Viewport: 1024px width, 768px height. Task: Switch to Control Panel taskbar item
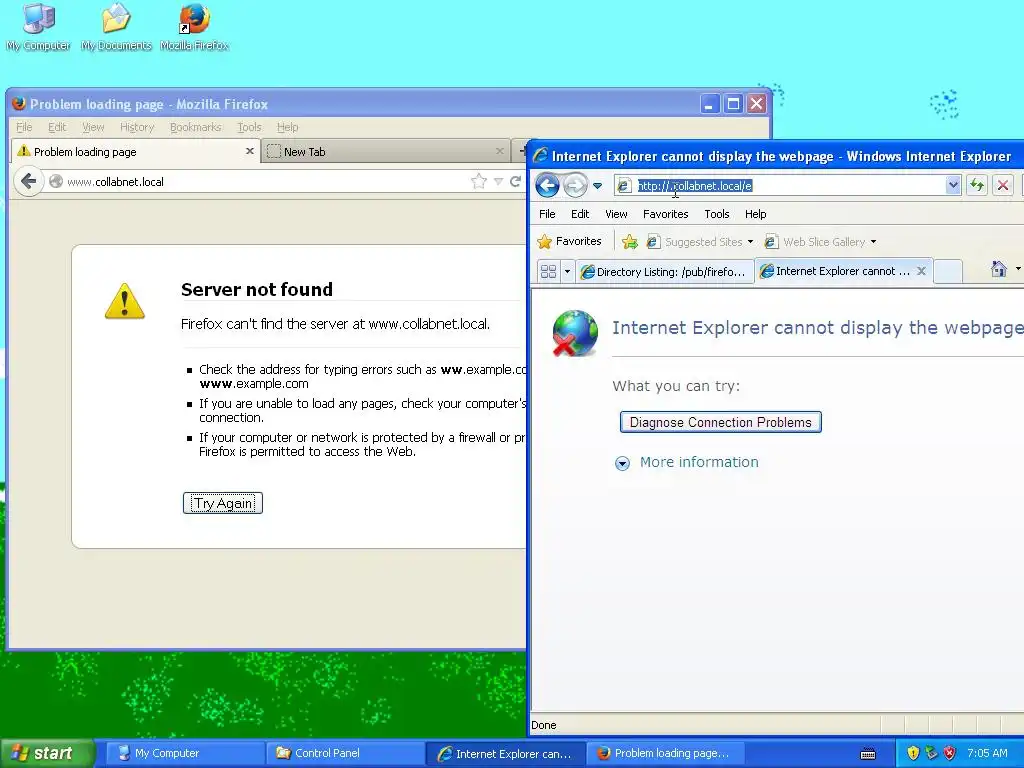click(x=344, y=753)
